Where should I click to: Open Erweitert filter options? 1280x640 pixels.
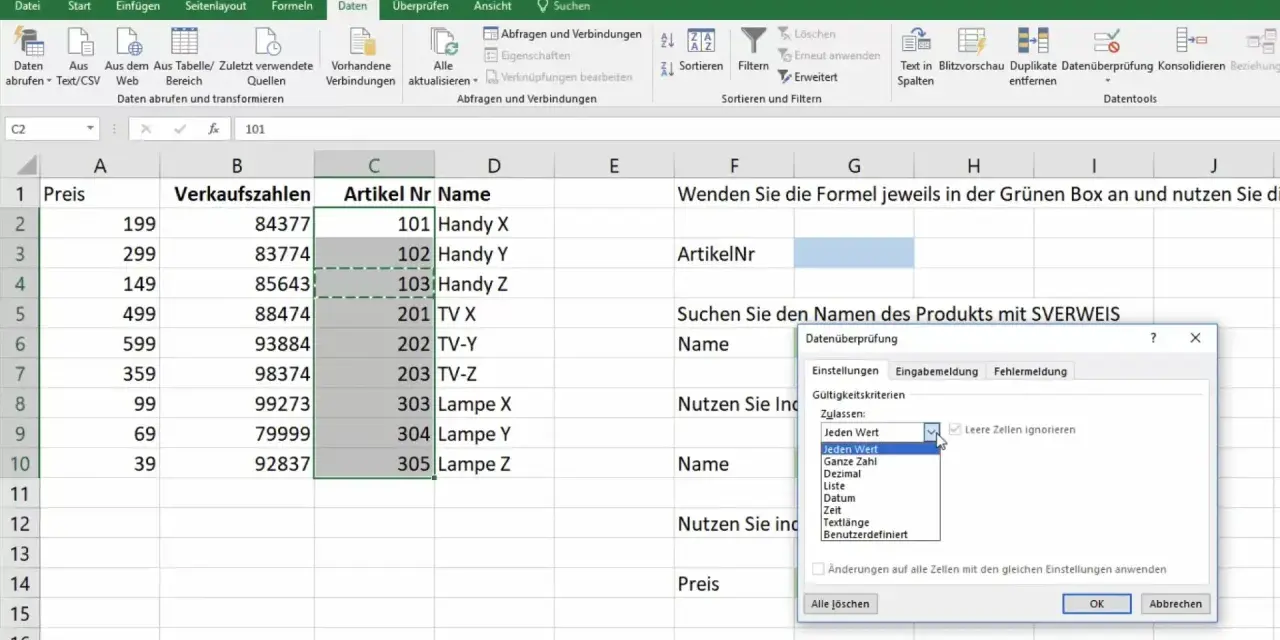click(808, 77)
